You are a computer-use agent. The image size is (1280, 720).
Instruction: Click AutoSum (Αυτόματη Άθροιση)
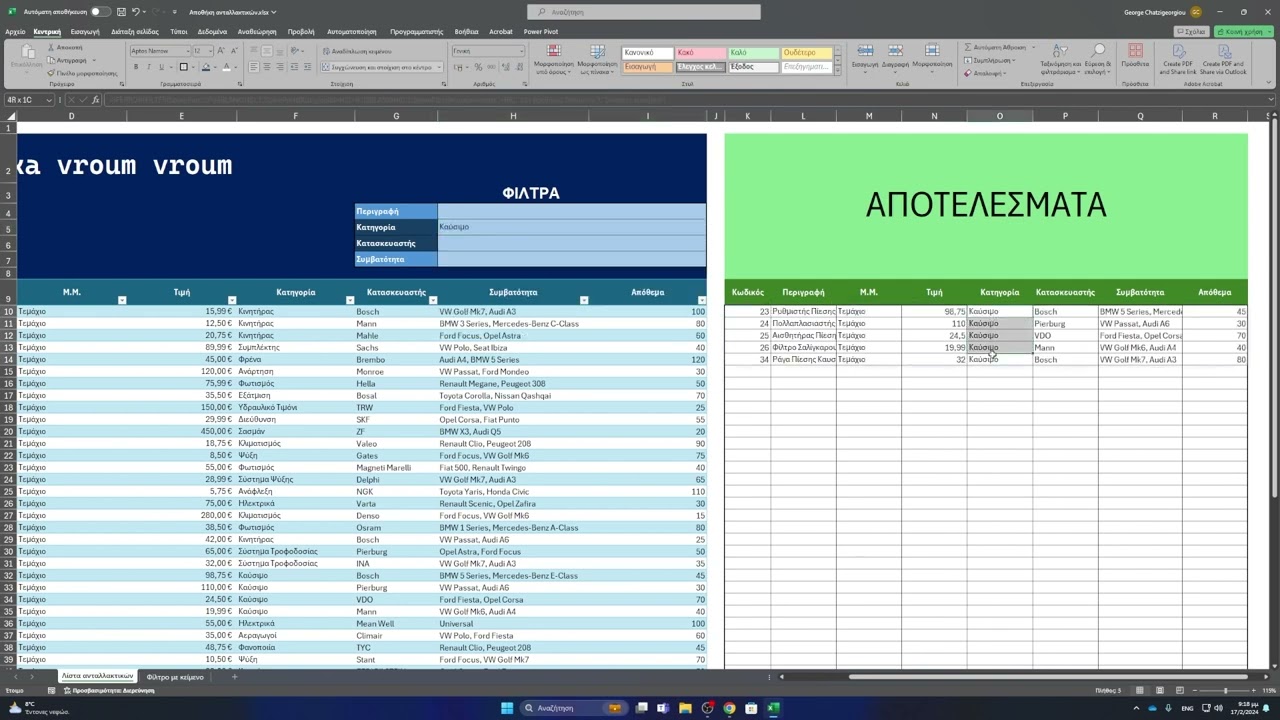click(996, 47)
